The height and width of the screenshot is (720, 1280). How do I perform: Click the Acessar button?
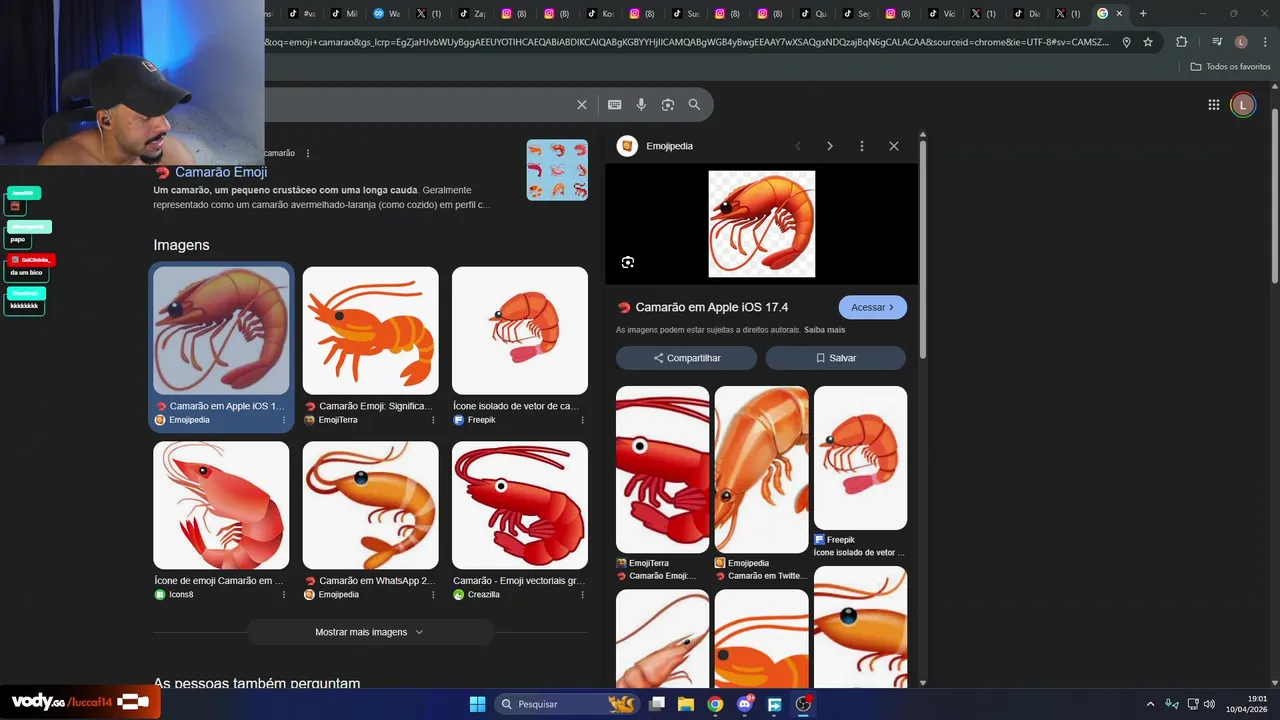coord(873,307)
